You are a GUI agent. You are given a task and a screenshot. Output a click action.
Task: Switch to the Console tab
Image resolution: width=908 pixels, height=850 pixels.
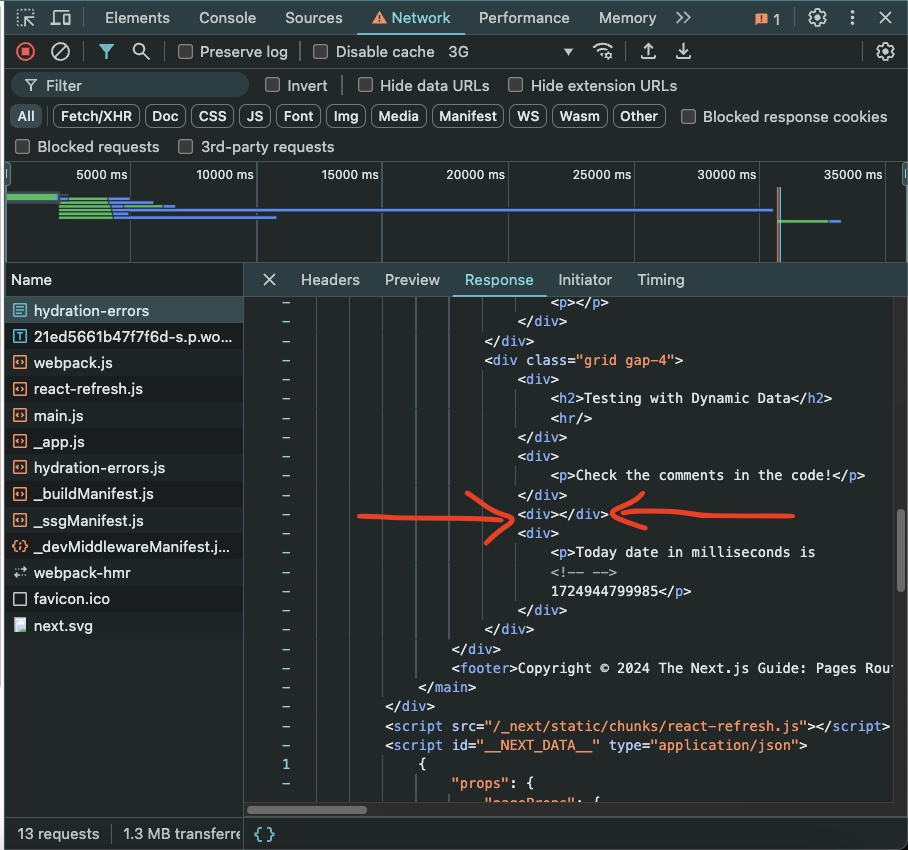click(x=227, y=18)
